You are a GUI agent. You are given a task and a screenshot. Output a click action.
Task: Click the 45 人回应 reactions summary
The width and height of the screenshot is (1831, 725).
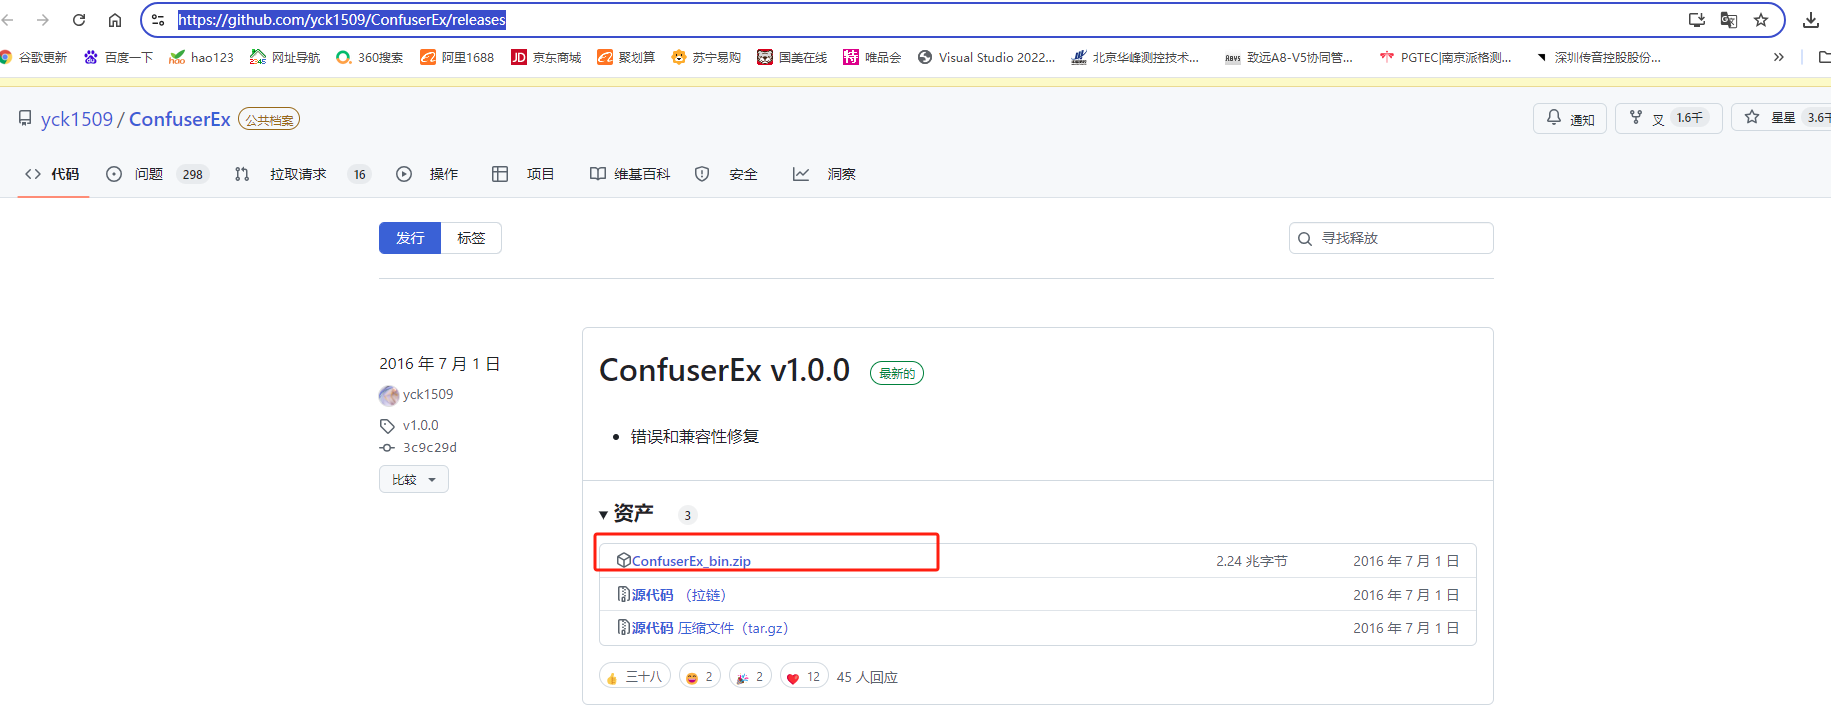pyautogui.click(x=867, y=677)
